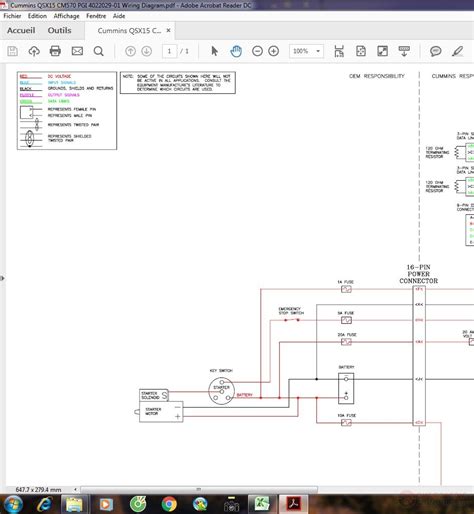
Task: Expand the left navigation pane arrow
Action: 2,278
